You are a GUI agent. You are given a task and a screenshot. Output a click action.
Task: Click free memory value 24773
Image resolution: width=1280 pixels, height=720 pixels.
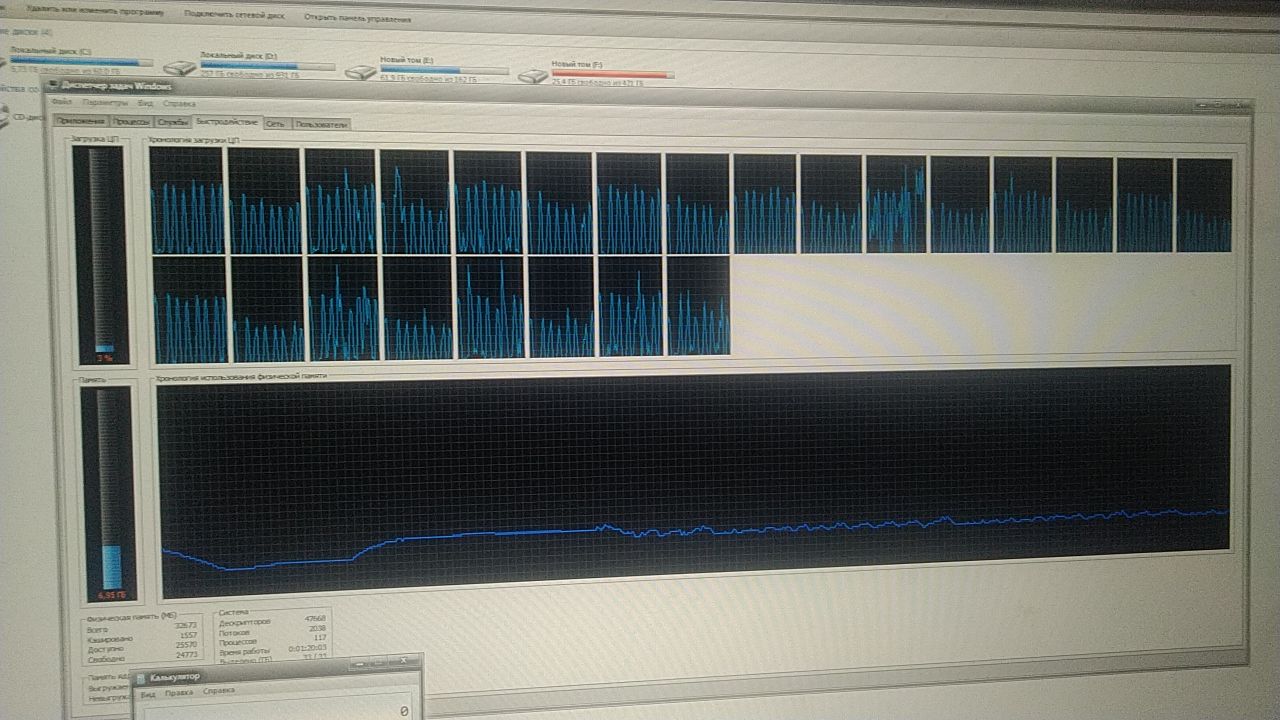[187, 656]
